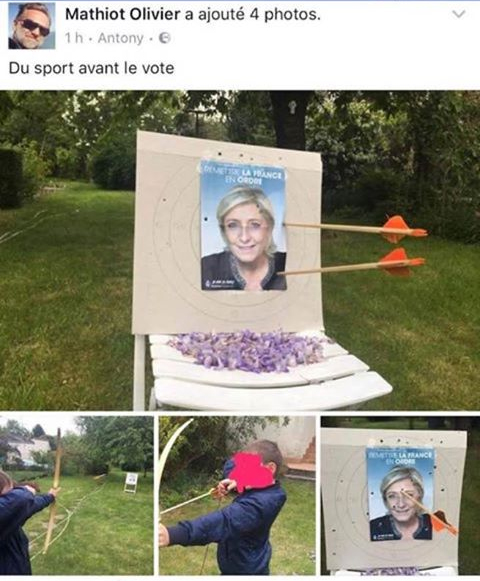
Task: Click the purple flower petals on the chair
Action: (x=246, y=350)
